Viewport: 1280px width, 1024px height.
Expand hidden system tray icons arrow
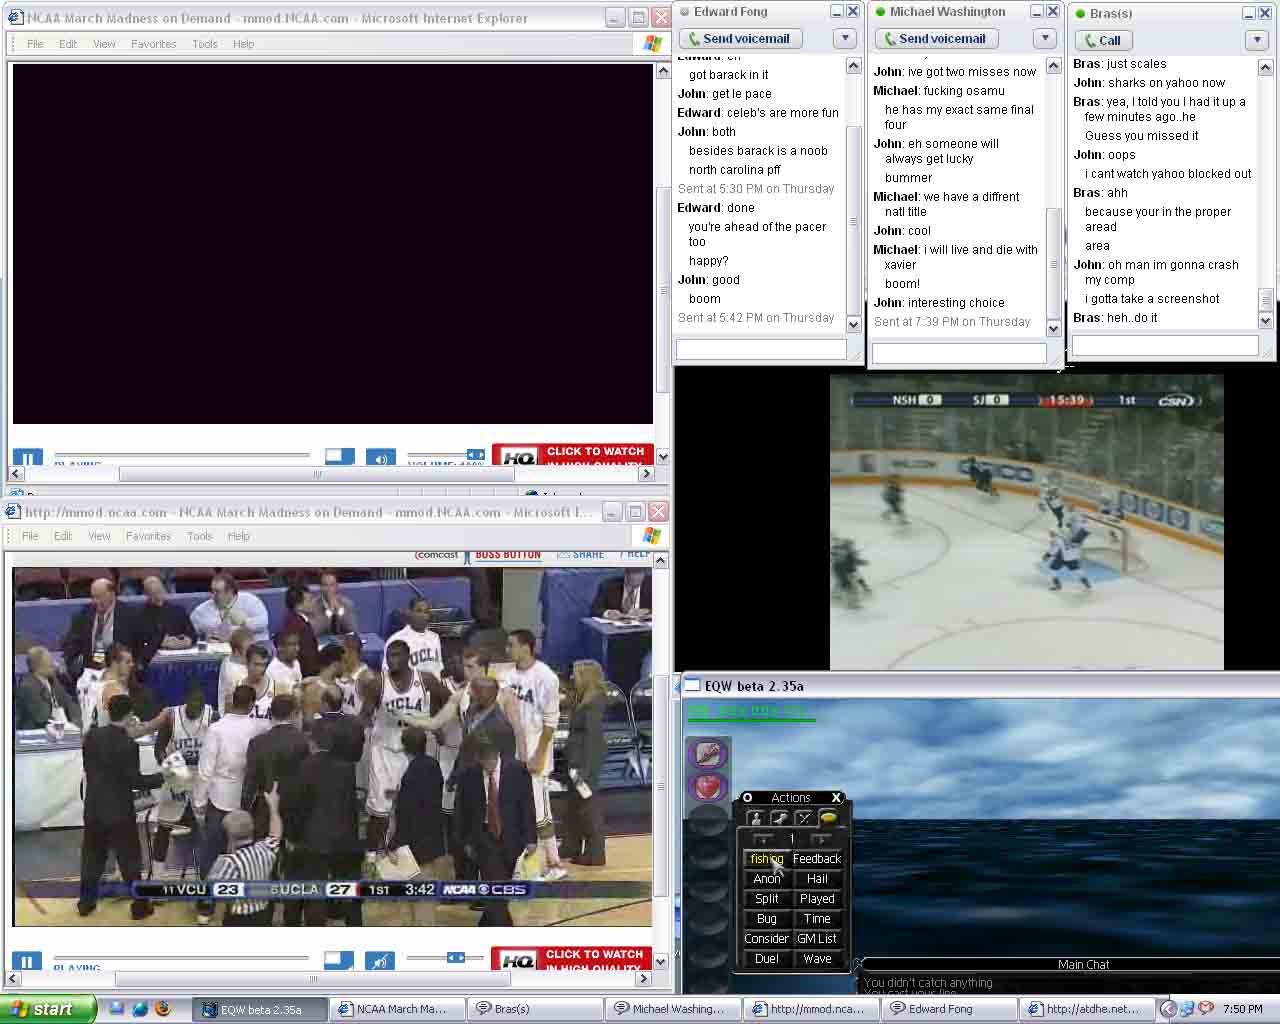point(1167,1009)
